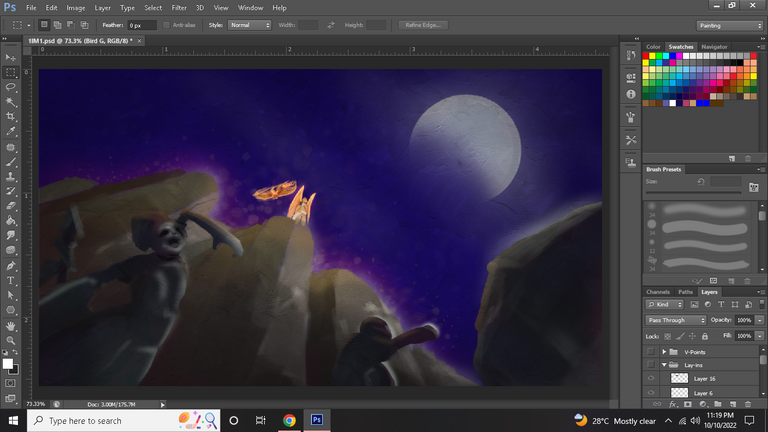Open the Opacity slider dropdown
768x432 pixels.
(x=760, y=320)
